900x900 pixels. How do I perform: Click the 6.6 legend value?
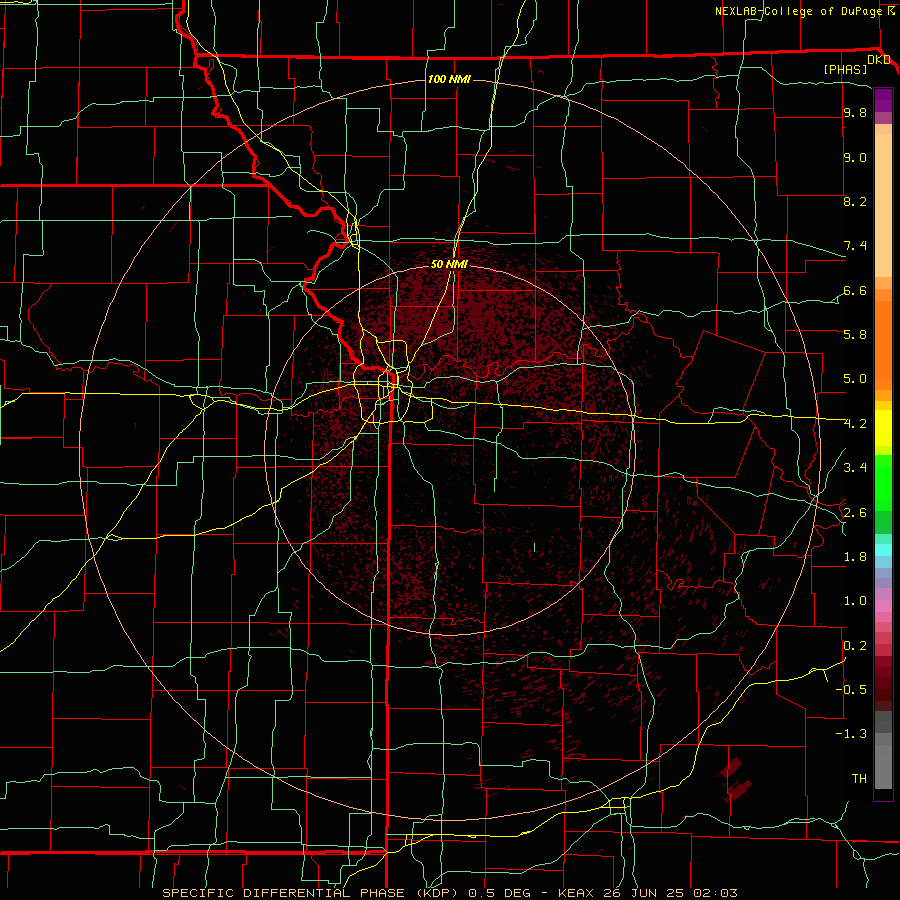coord(855,290)
